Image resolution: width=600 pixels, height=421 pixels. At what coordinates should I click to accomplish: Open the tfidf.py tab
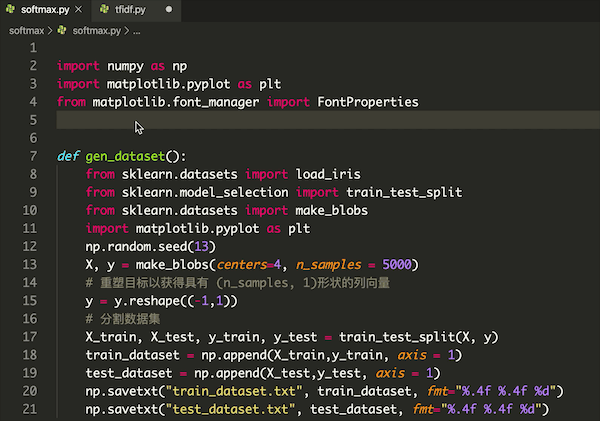(132, 9)
